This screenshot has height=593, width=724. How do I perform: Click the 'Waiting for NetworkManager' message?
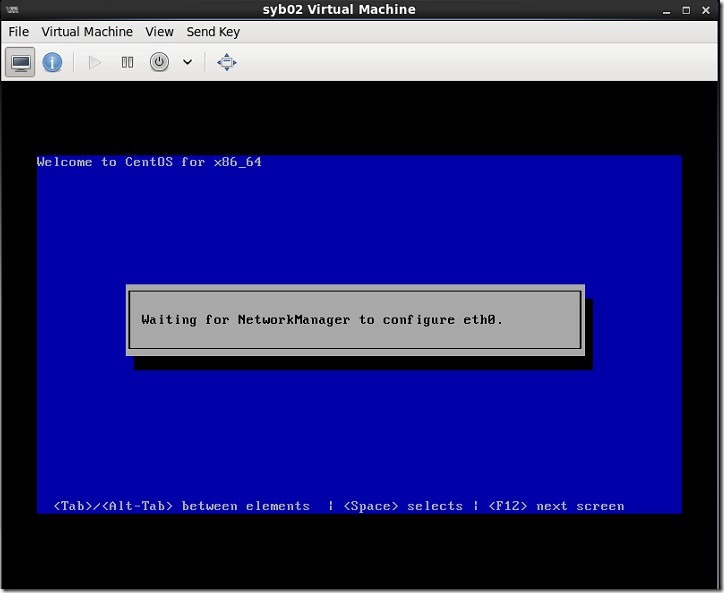click(322, 320)
